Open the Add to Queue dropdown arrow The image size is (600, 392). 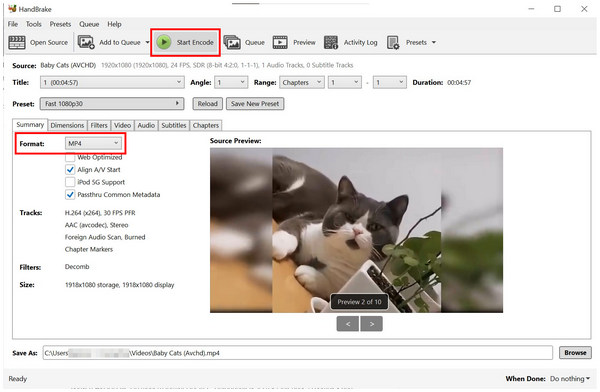147,42
